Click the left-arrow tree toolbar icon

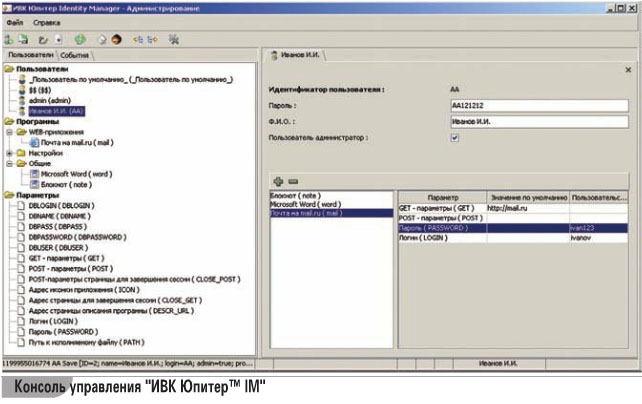tap(138, 40)
